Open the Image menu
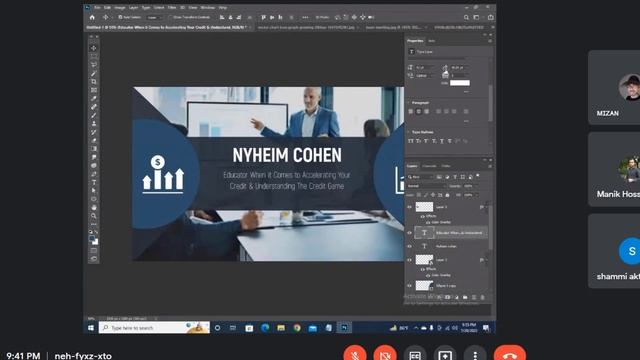 coord(120,7)
